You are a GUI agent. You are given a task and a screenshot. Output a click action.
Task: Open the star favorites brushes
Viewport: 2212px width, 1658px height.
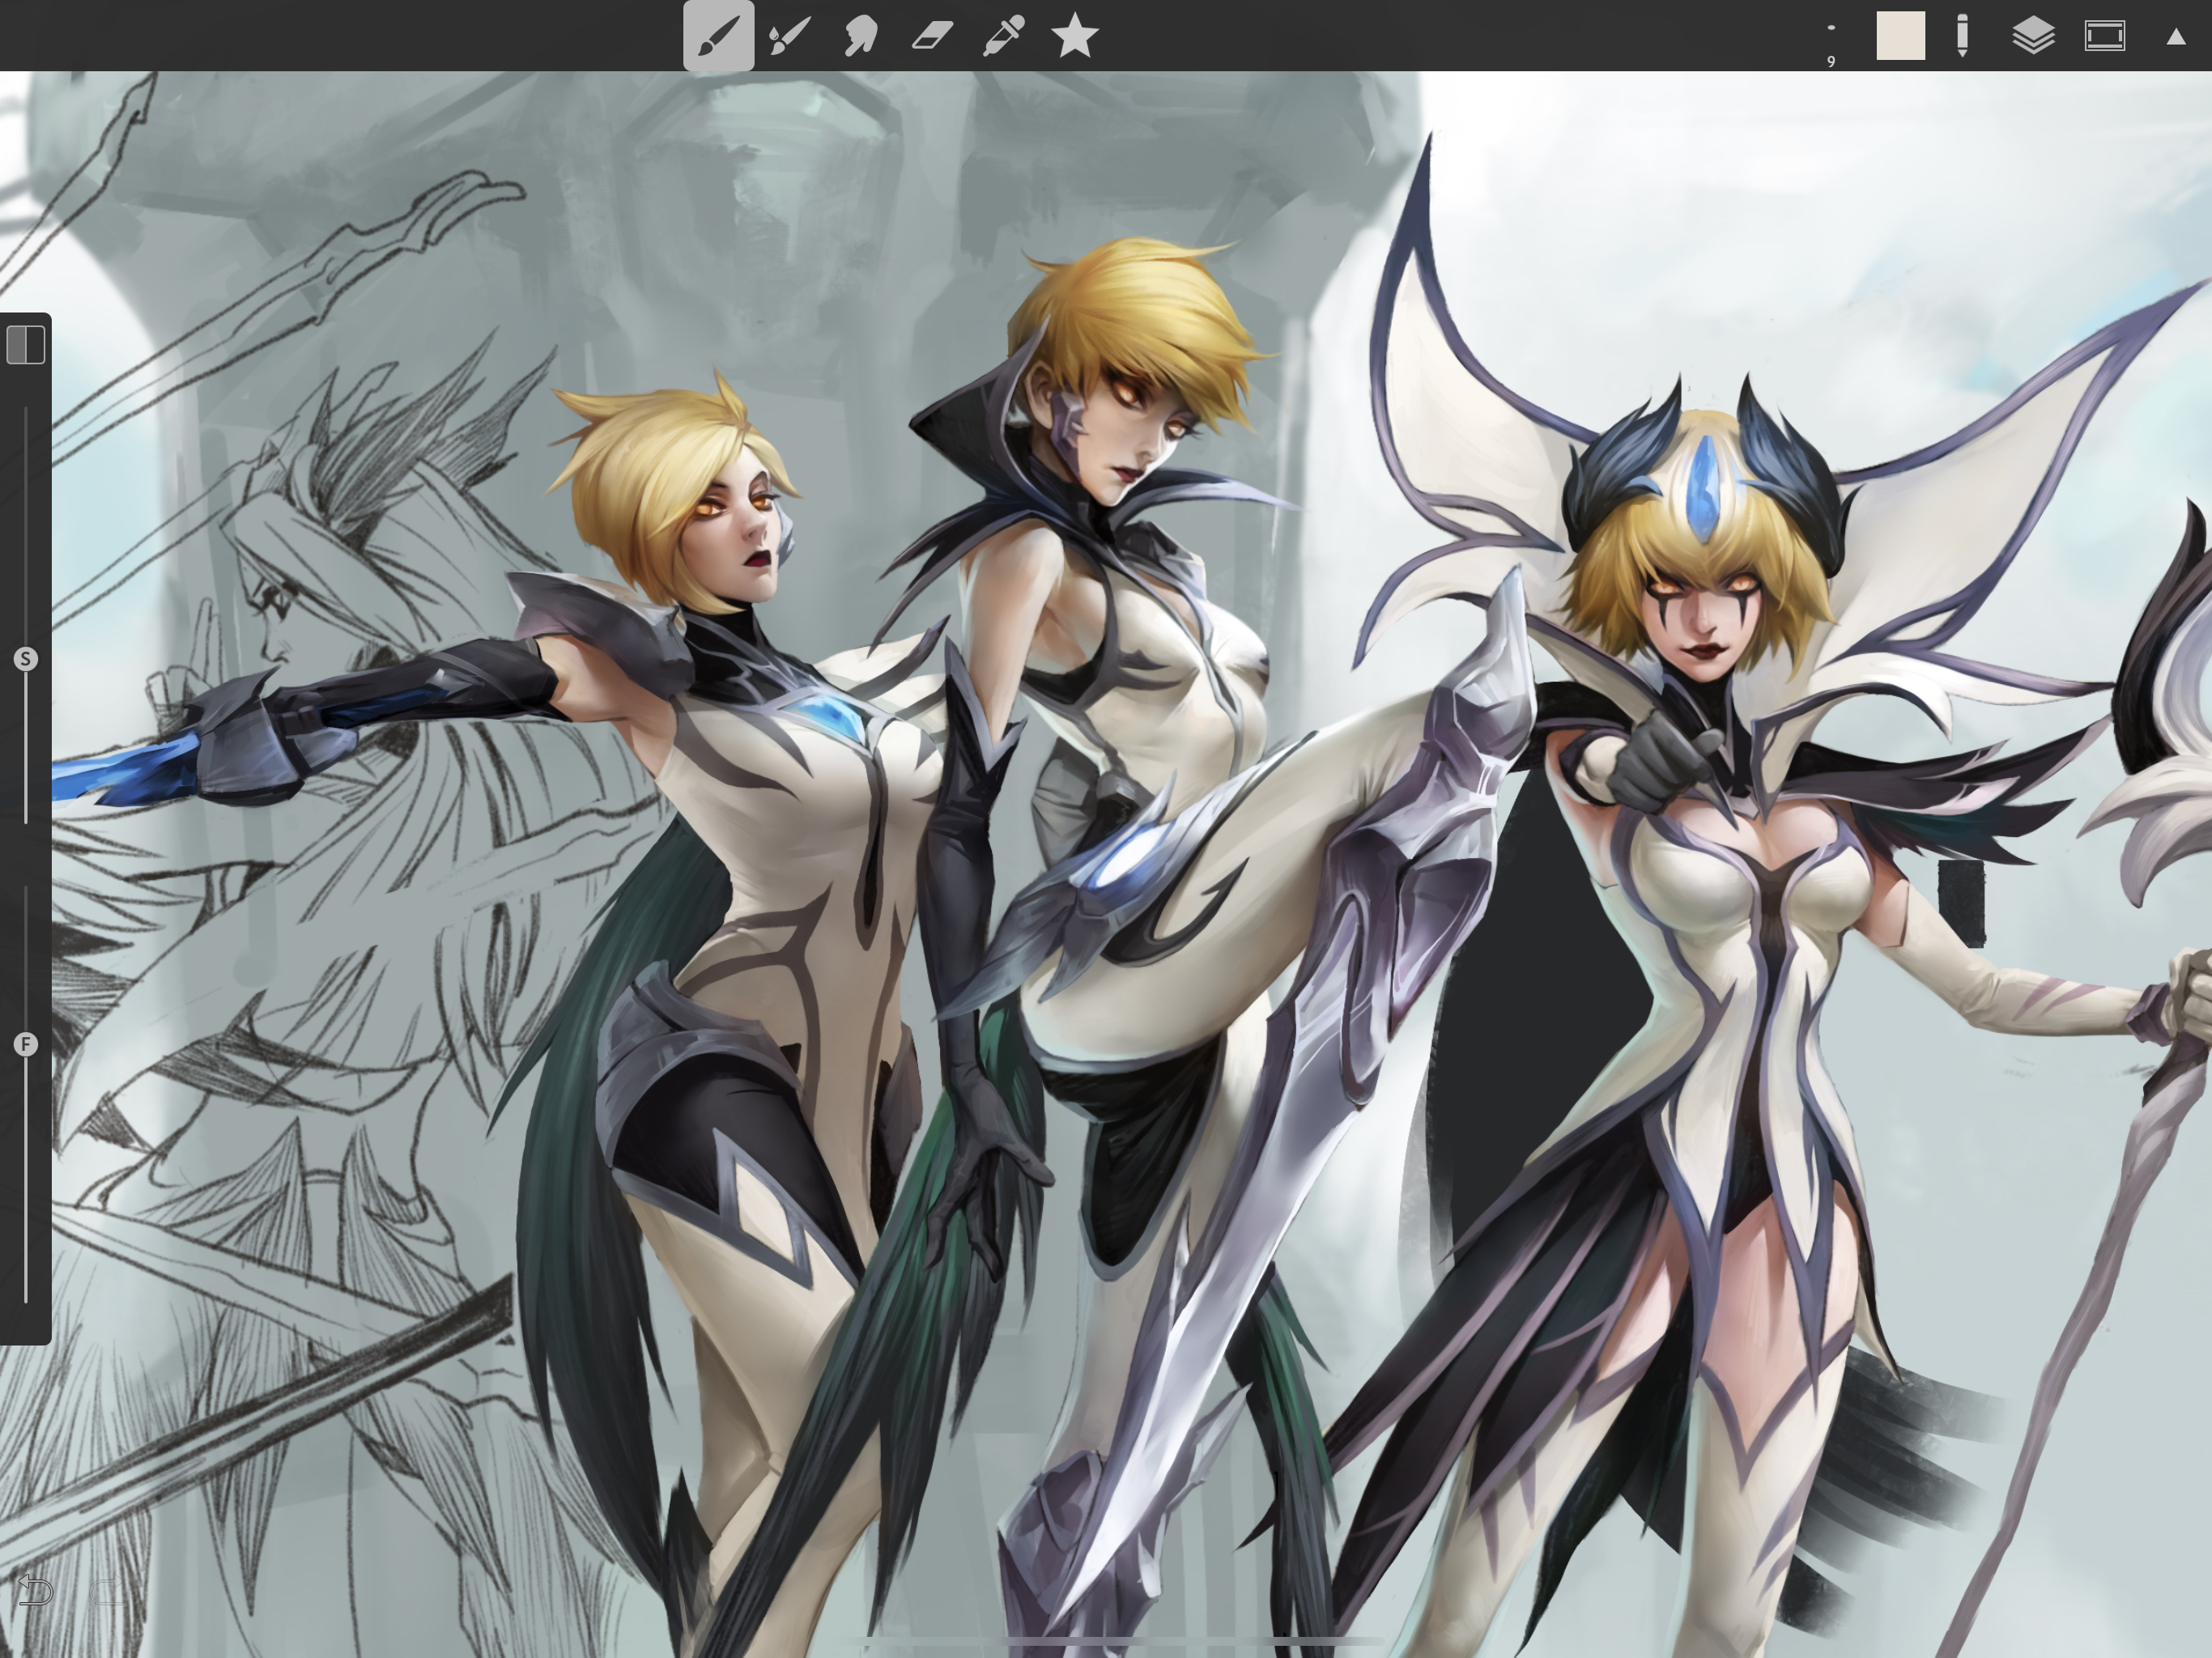tap(1075, 37)
